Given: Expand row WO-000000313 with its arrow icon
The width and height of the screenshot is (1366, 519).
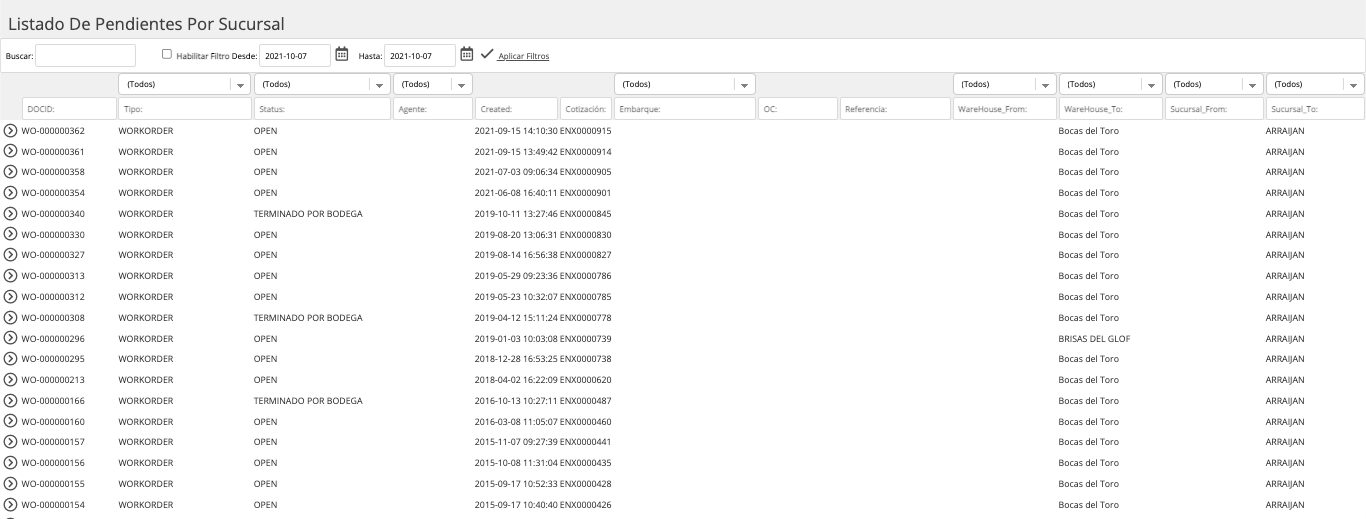Looking at the screenshot, I should [x=10, y=276].
